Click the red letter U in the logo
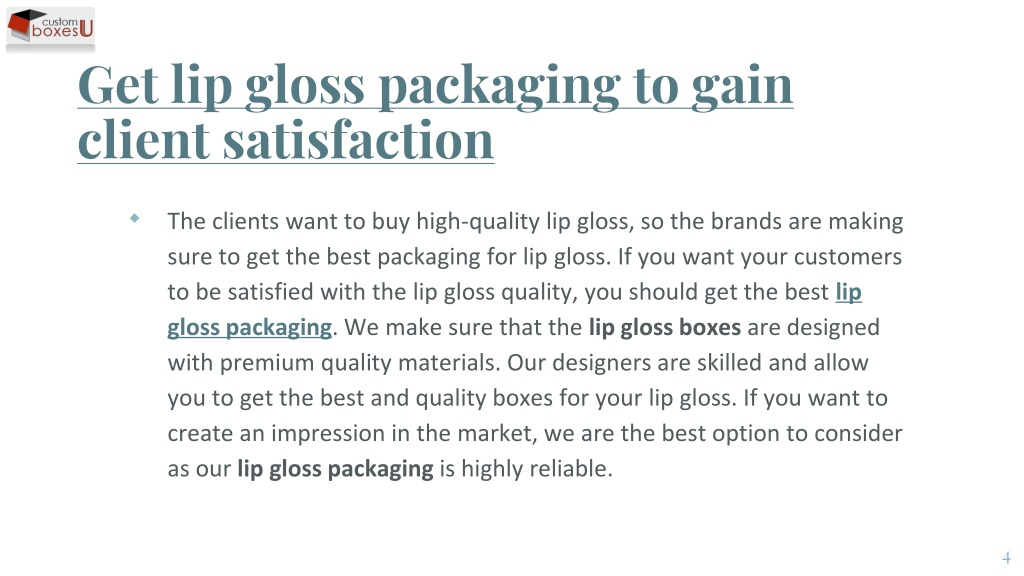The height and width of the screenshot is (576, 1024). [x=86, y=29]
